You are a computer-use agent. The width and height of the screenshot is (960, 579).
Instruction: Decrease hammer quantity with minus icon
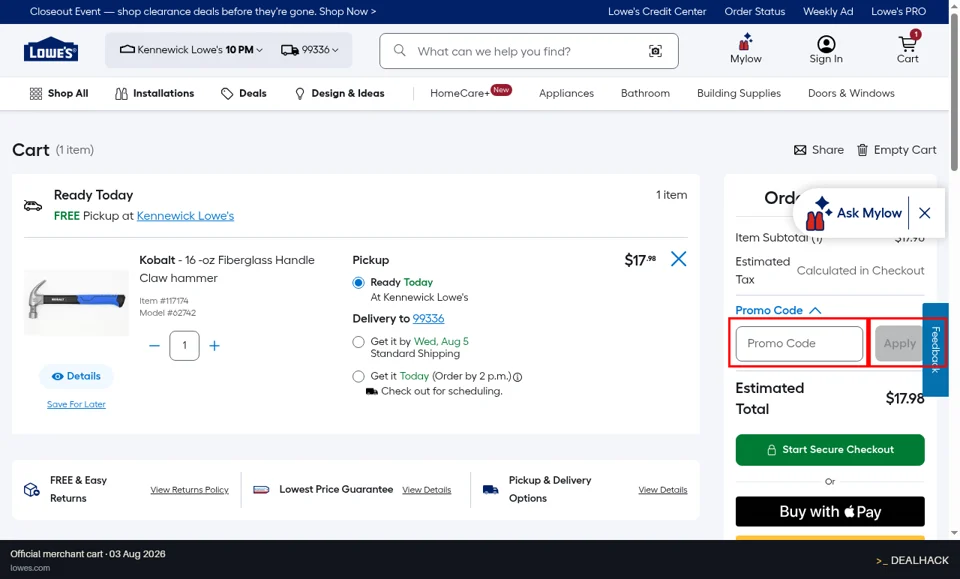coord(154,346)
